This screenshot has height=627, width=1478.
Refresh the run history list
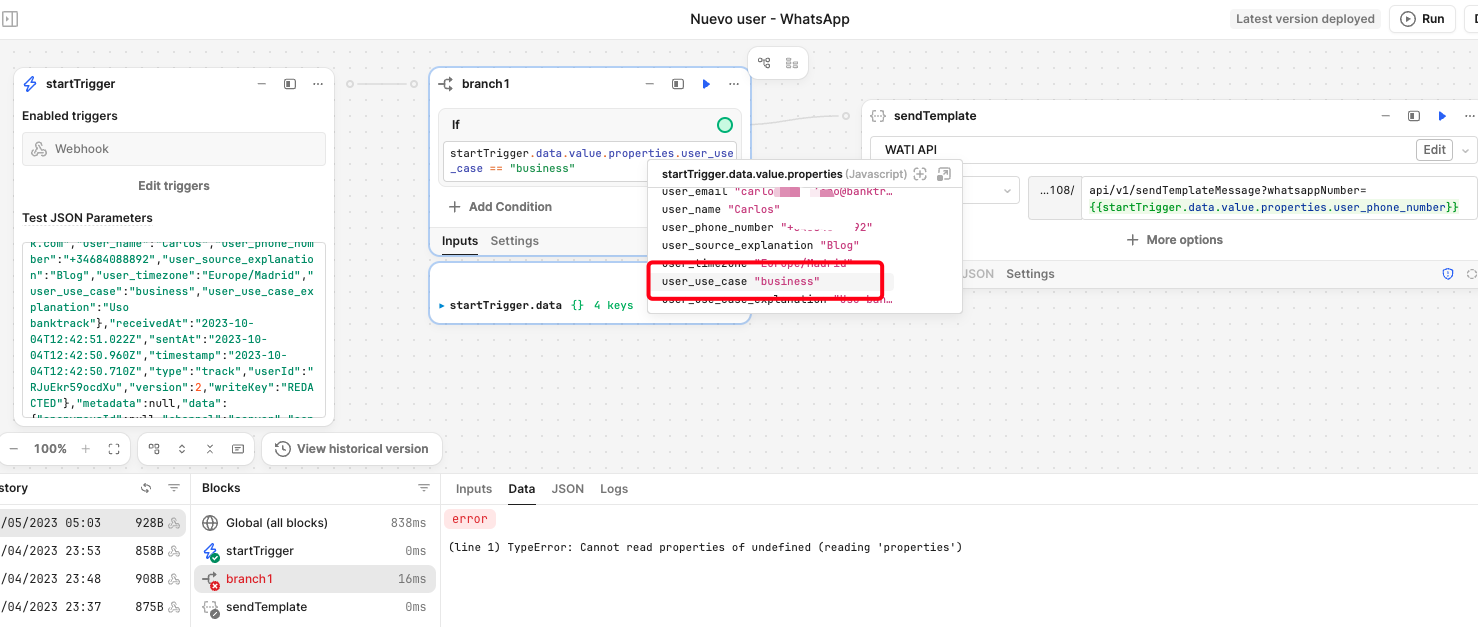pyautogui.click(x=146, y=488)
